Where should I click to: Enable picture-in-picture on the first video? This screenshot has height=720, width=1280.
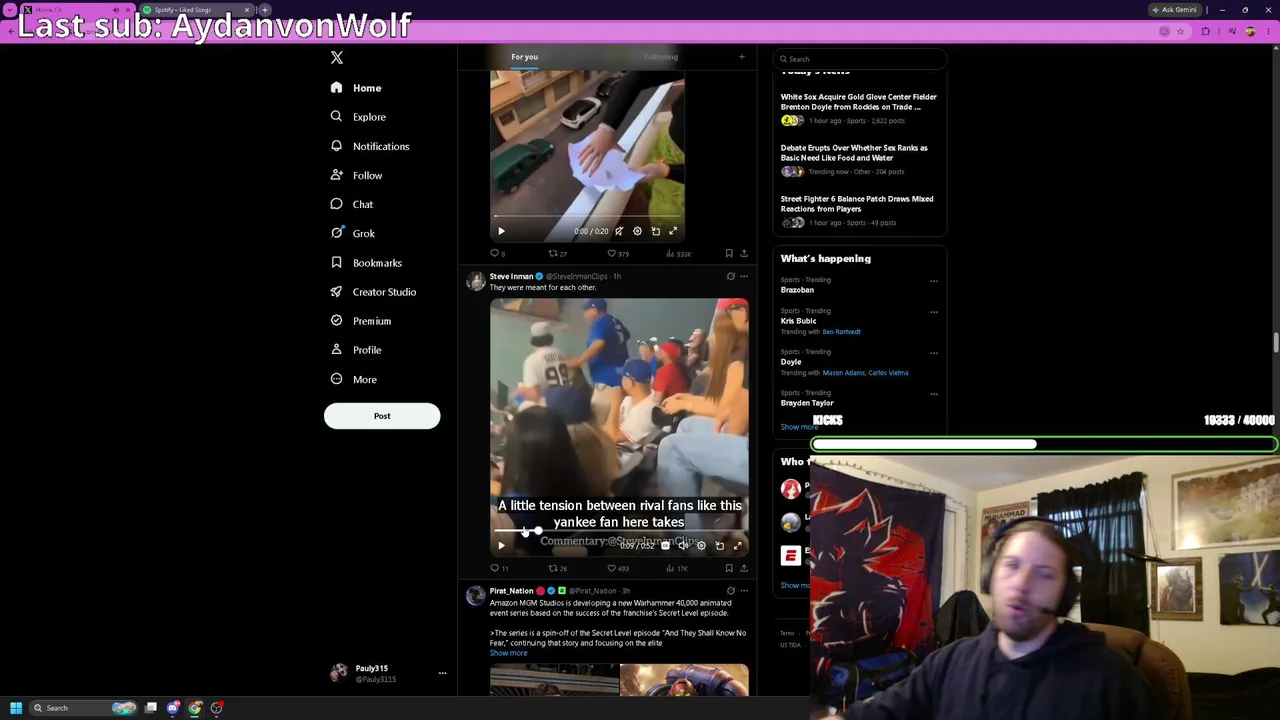(655, 231)
